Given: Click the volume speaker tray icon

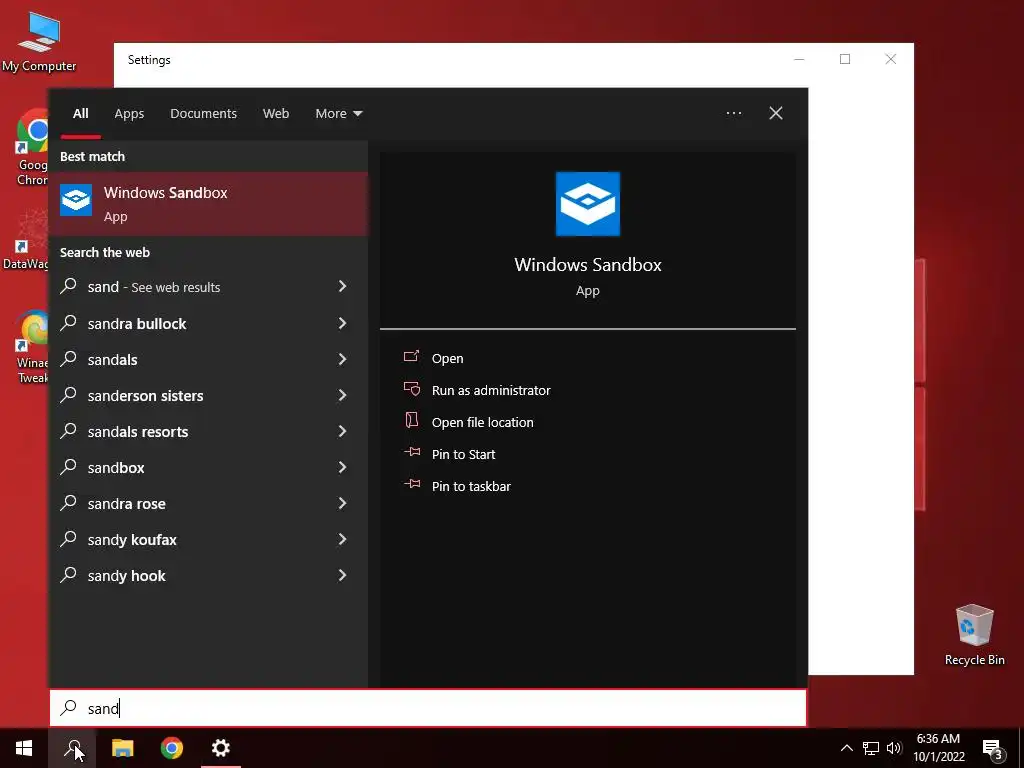Looking at the screenshot, I should 894,748.
